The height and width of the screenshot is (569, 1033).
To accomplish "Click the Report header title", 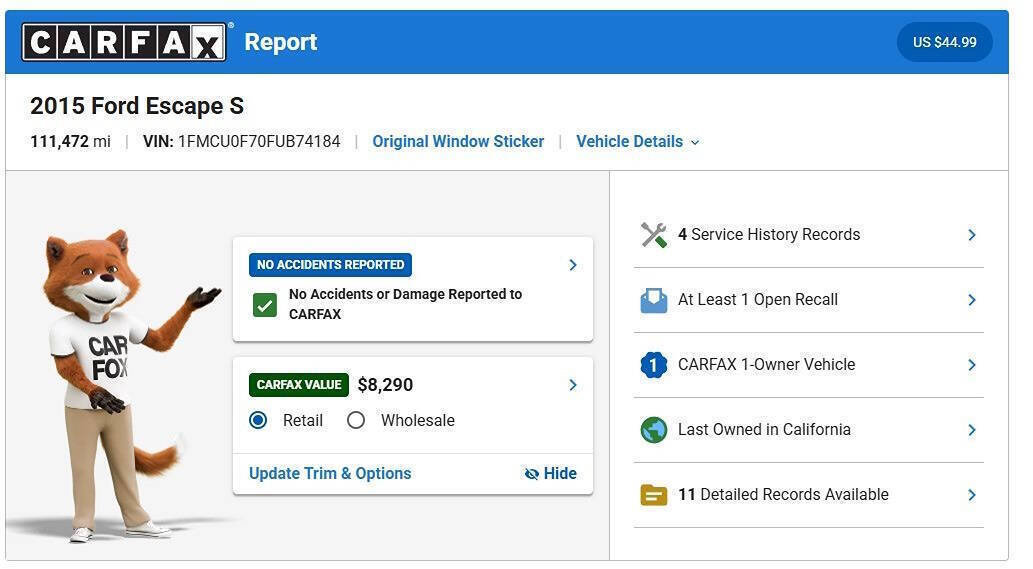I will (281, 42).
